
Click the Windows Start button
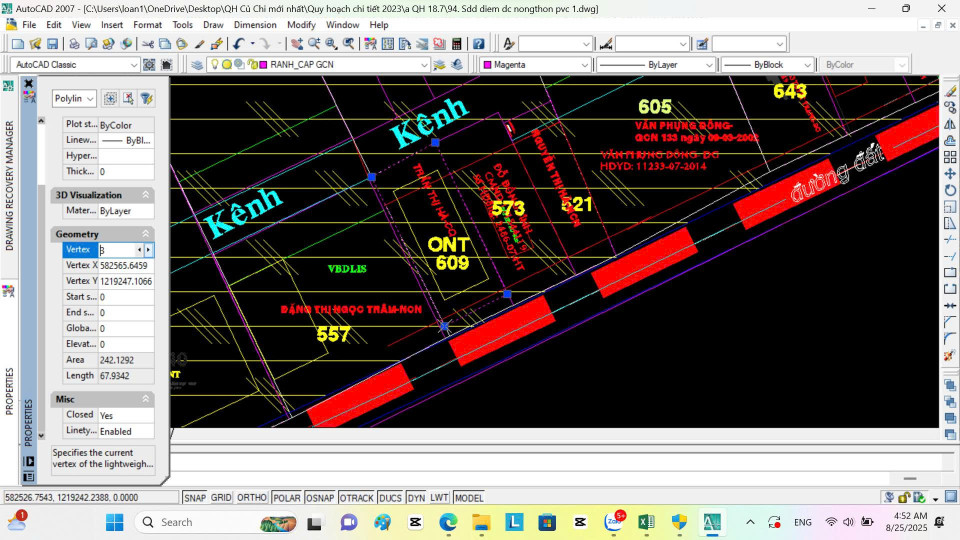pyautogui.click(x=114, y=522)
